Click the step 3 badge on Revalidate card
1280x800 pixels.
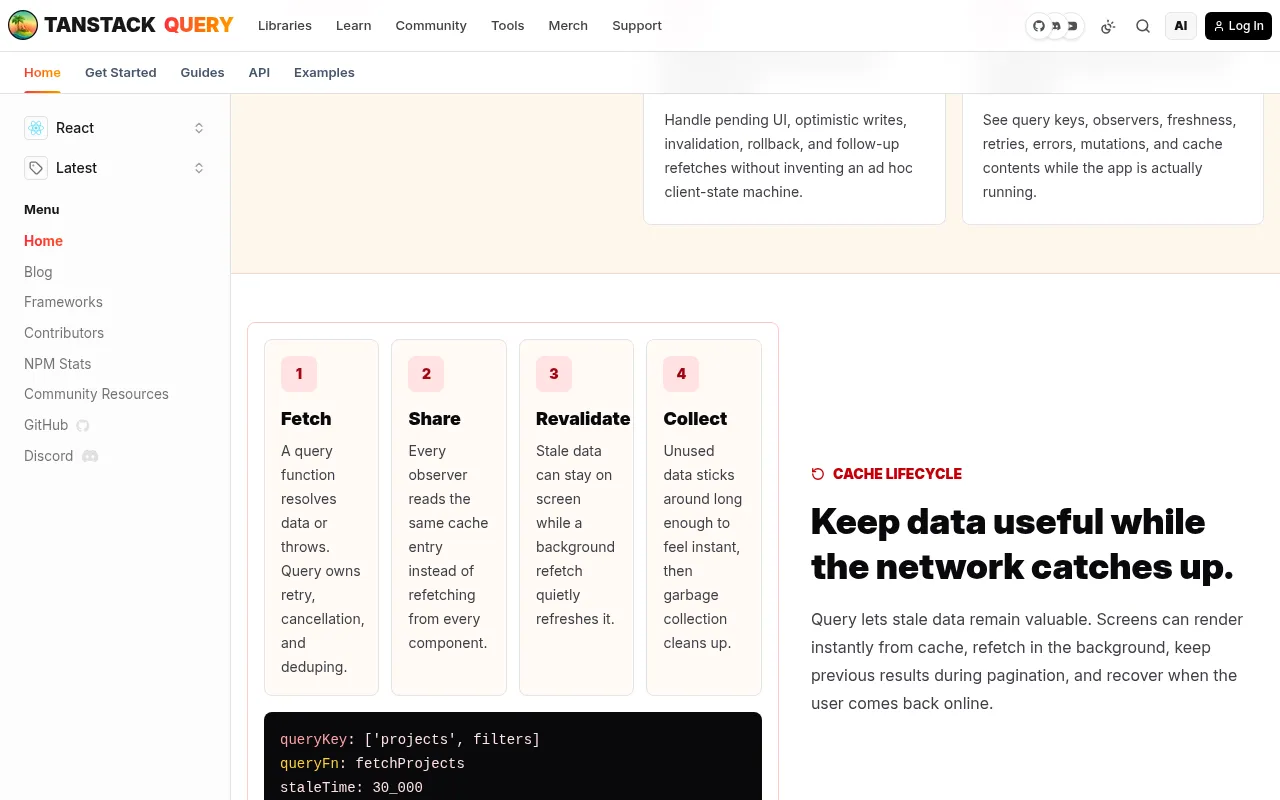554,374
